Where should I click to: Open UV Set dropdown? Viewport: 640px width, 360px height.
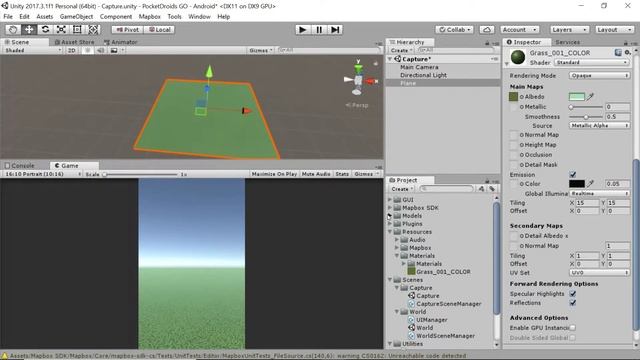(599, 273)
